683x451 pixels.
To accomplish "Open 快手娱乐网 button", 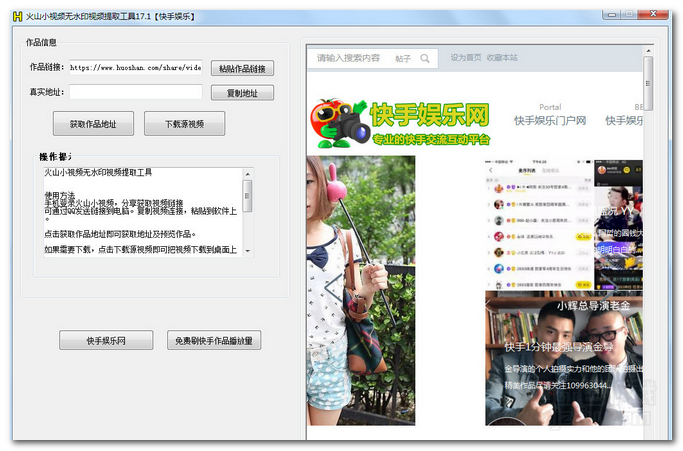I will 106,340.
